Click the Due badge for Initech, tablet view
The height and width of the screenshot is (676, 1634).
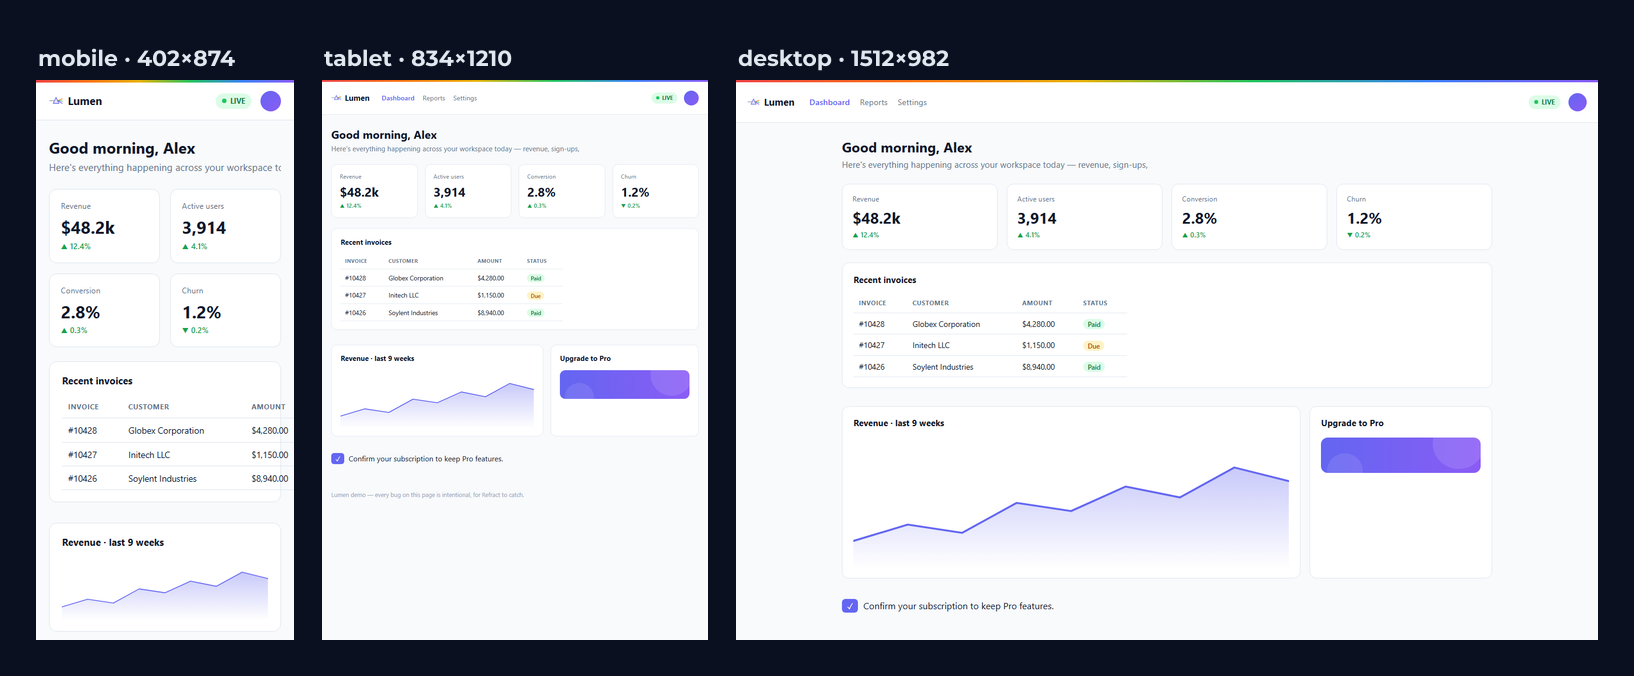click(x=536, y=296)
